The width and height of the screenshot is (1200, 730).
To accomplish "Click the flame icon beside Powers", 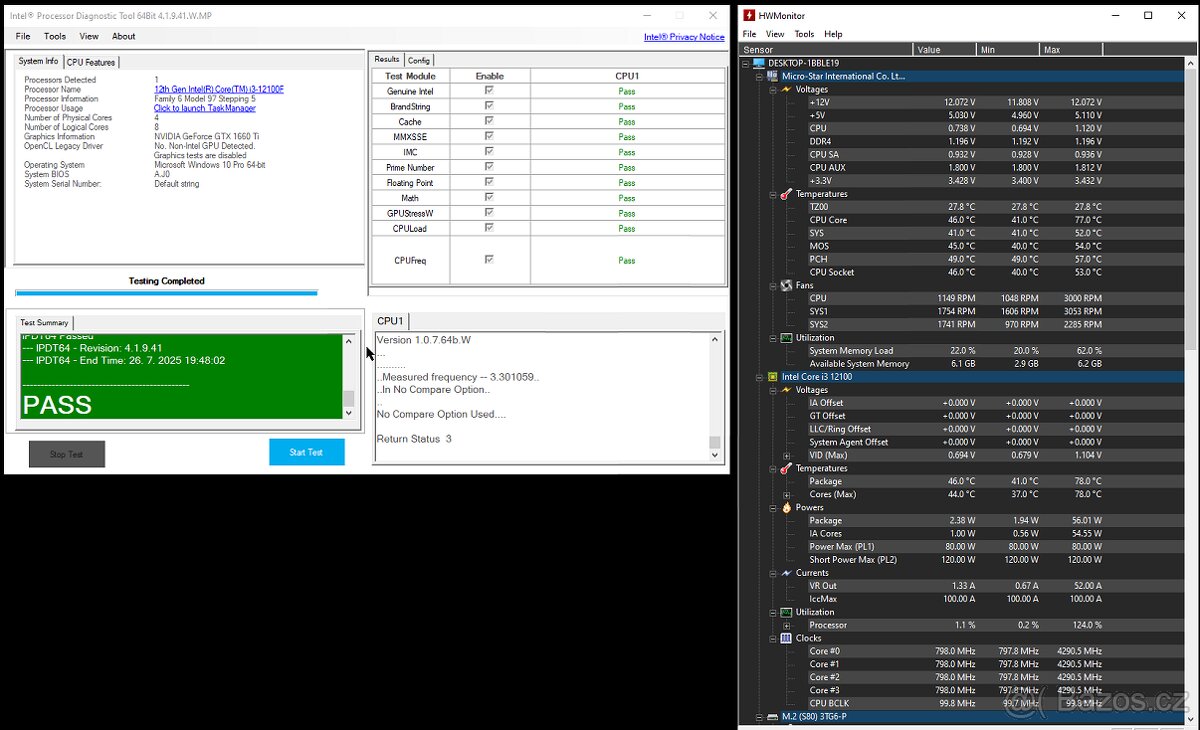I will (x=786, y=507).
